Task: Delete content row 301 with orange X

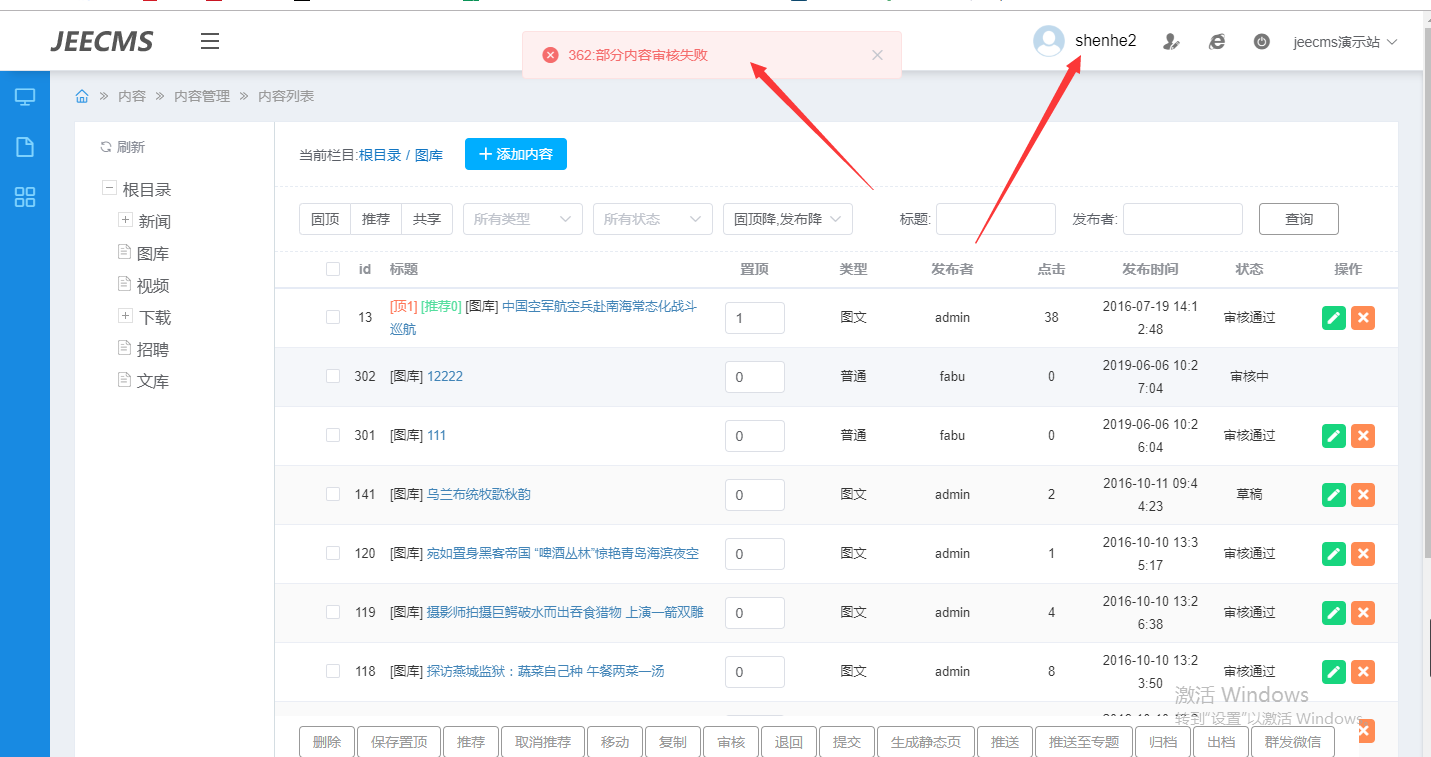Action: [x=1363, y=436]
